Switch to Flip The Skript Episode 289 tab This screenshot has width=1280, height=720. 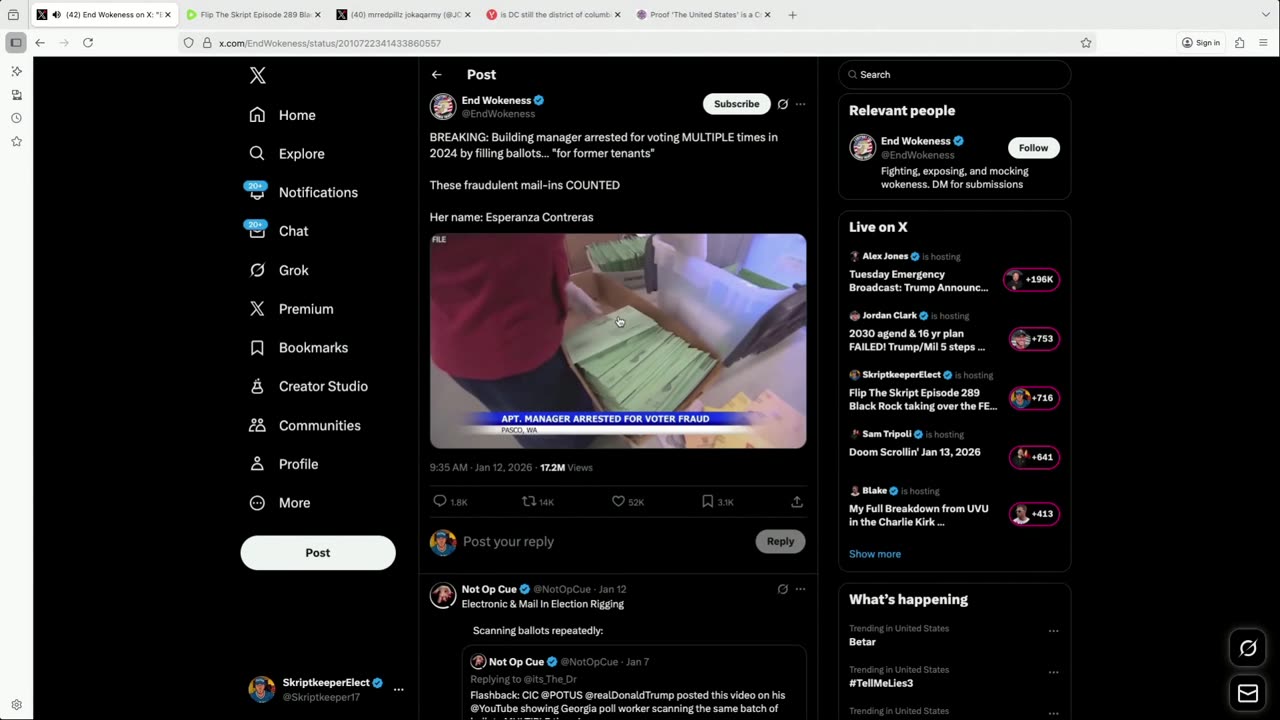pyautogui.click(x=254, y=15)
